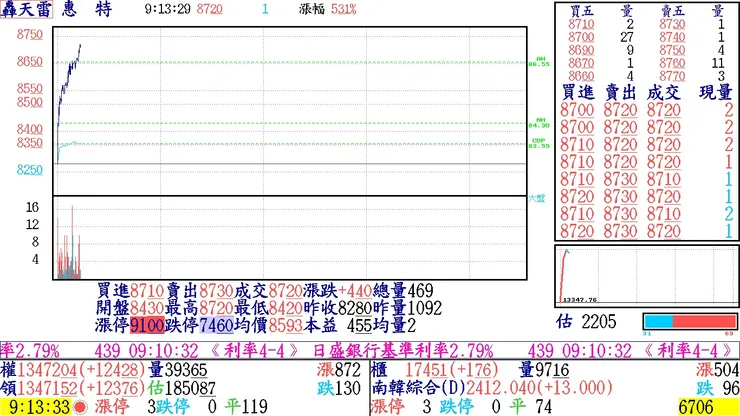
Task: Select the 轟天雷 title box
Action: 26,9
